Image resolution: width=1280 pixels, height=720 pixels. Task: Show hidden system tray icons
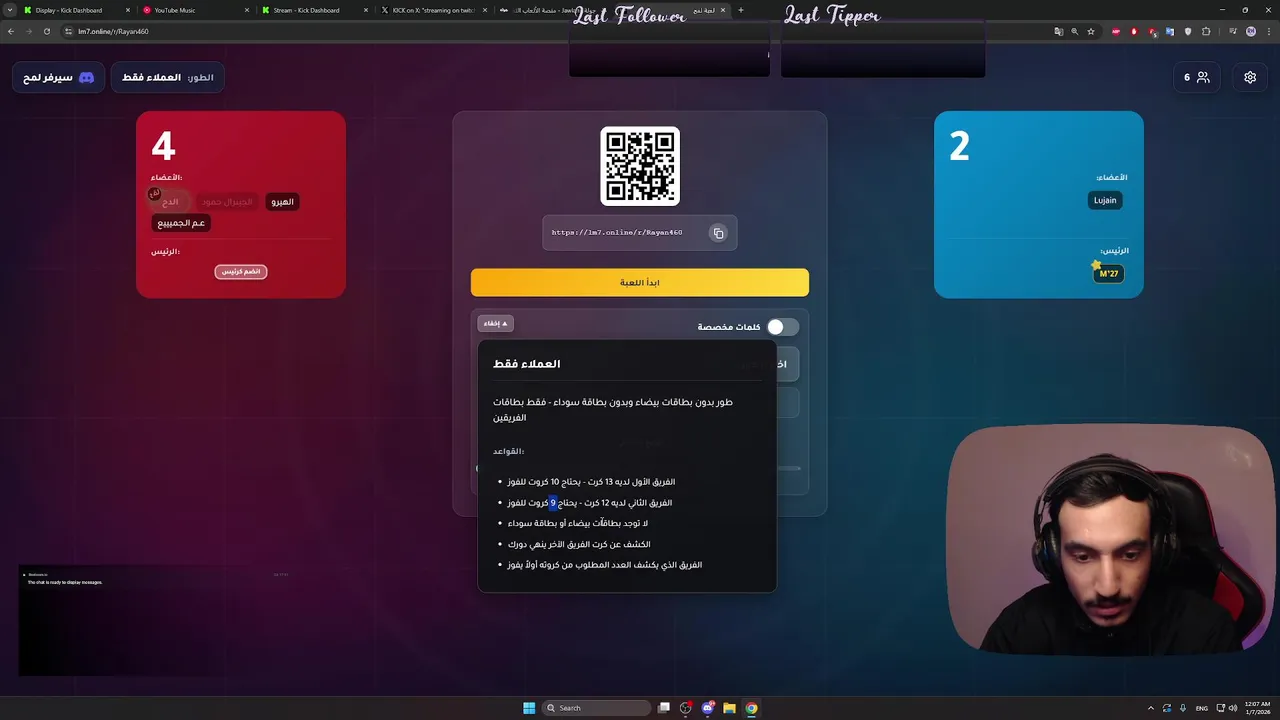[1150, 708]
